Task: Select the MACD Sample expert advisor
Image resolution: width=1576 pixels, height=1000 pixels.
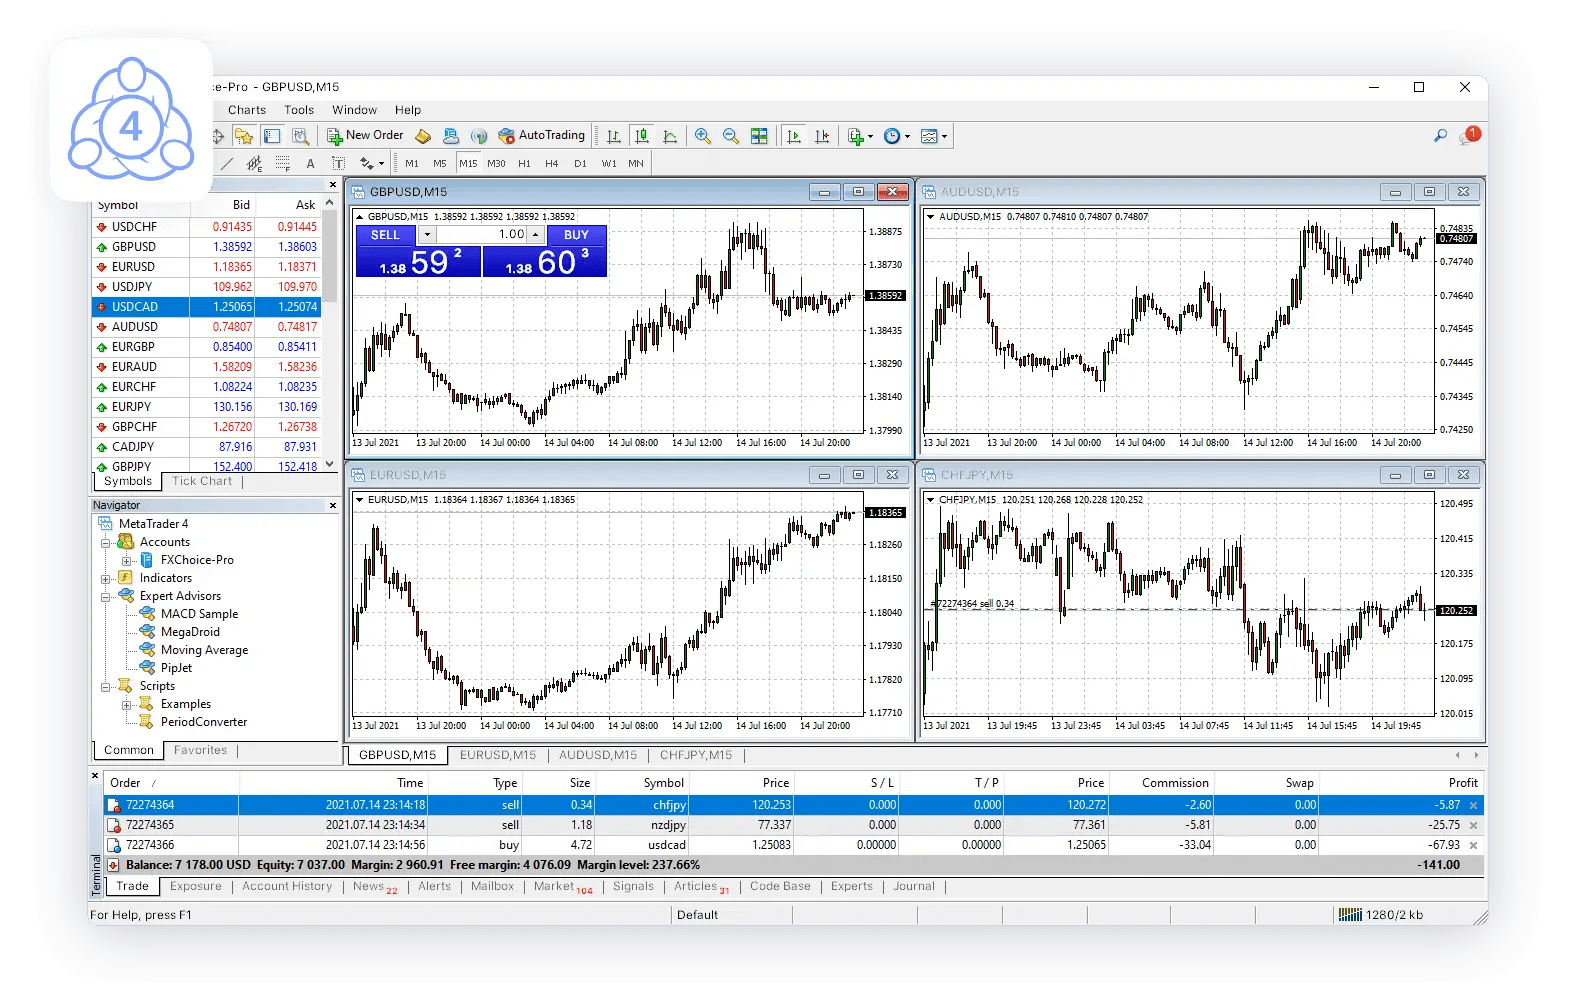Action: 199,614
